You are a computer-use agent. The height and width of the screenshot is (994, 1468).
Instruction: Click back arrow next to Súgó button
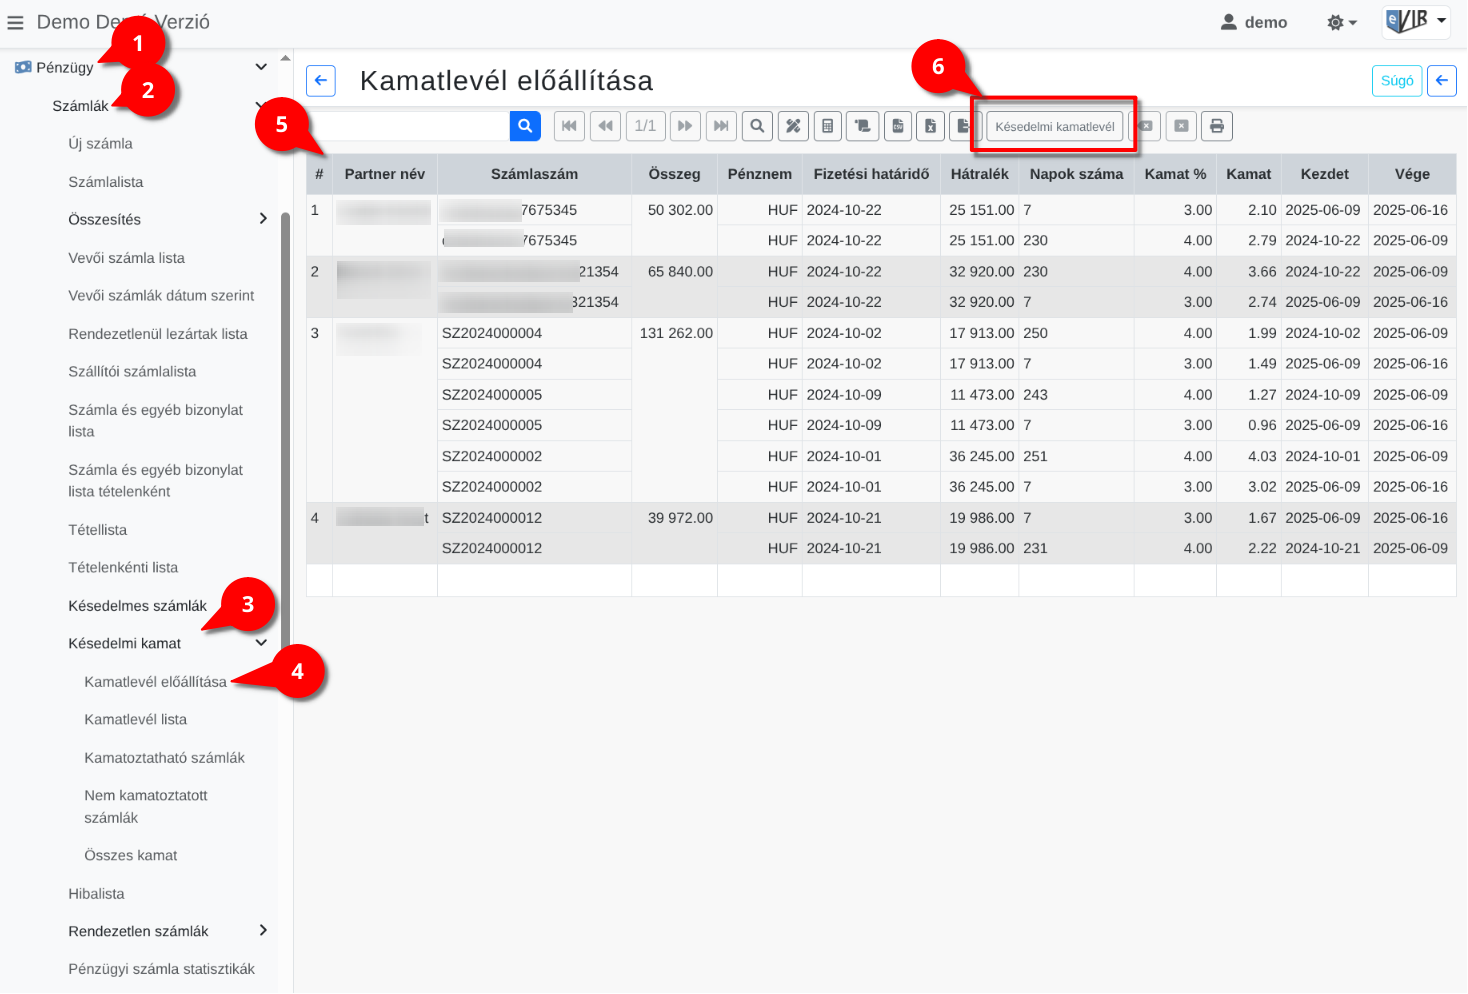click(x=1442, y=81)
